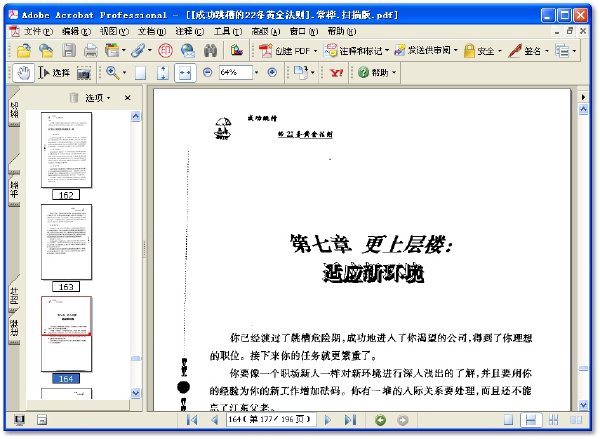Go to last page
The image size is (600, 439).
pyautogui.click(x=350, y=420)
